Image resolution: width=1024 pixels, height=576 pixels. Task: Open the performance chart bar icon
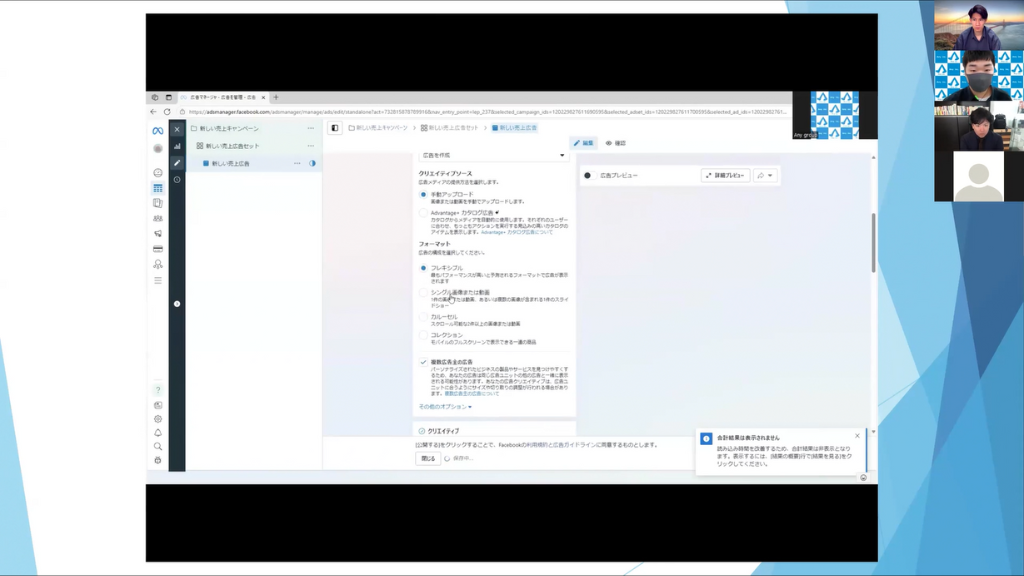pos(177,146)
